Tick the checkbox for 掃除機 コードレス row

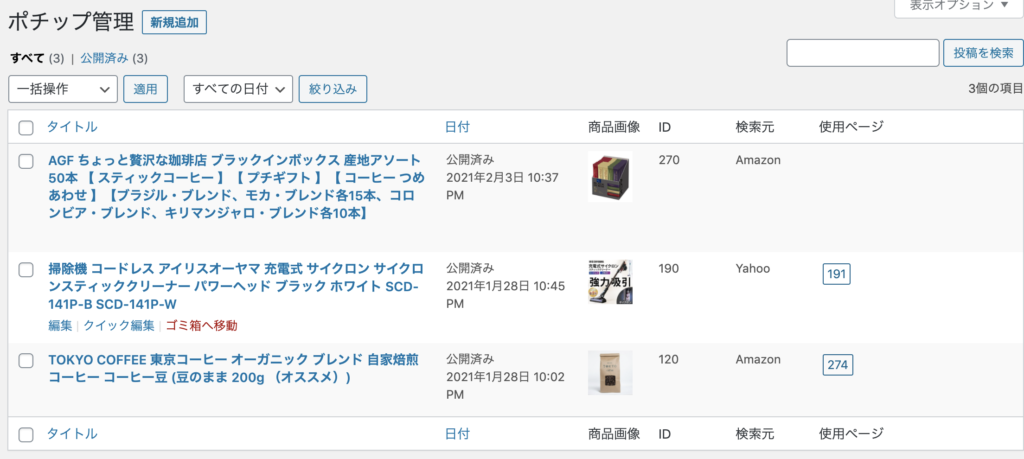(26, 270)
